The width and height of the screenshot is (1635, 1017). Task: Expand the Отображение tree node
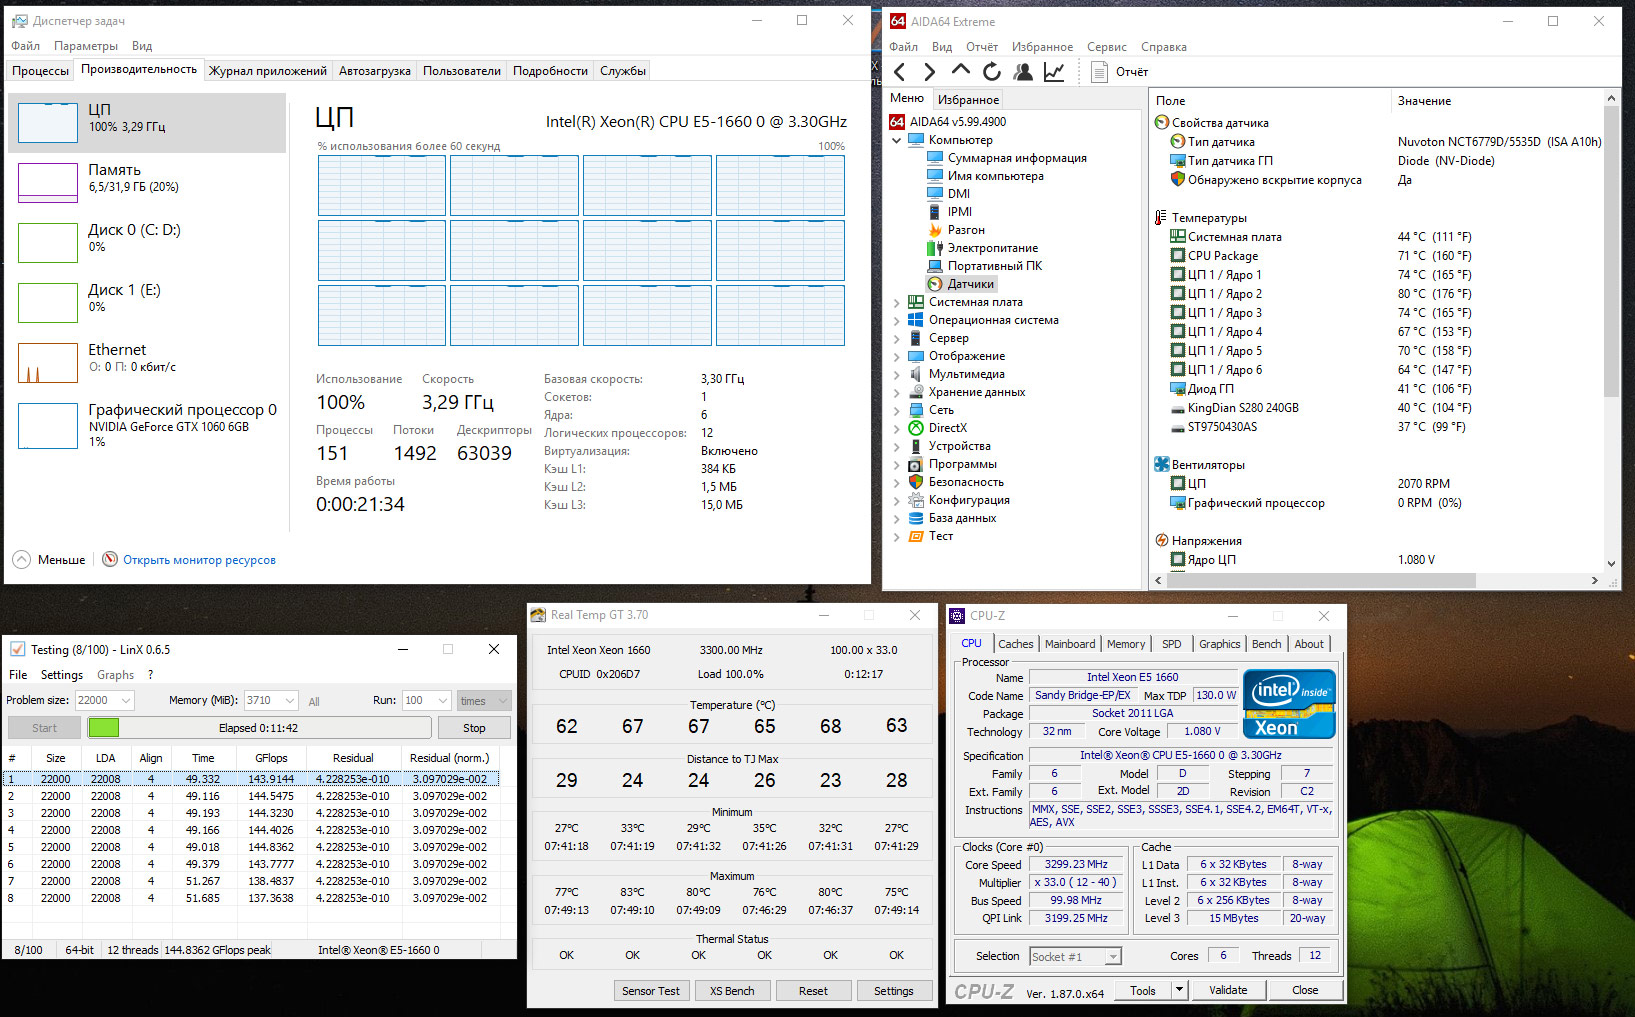897,356
